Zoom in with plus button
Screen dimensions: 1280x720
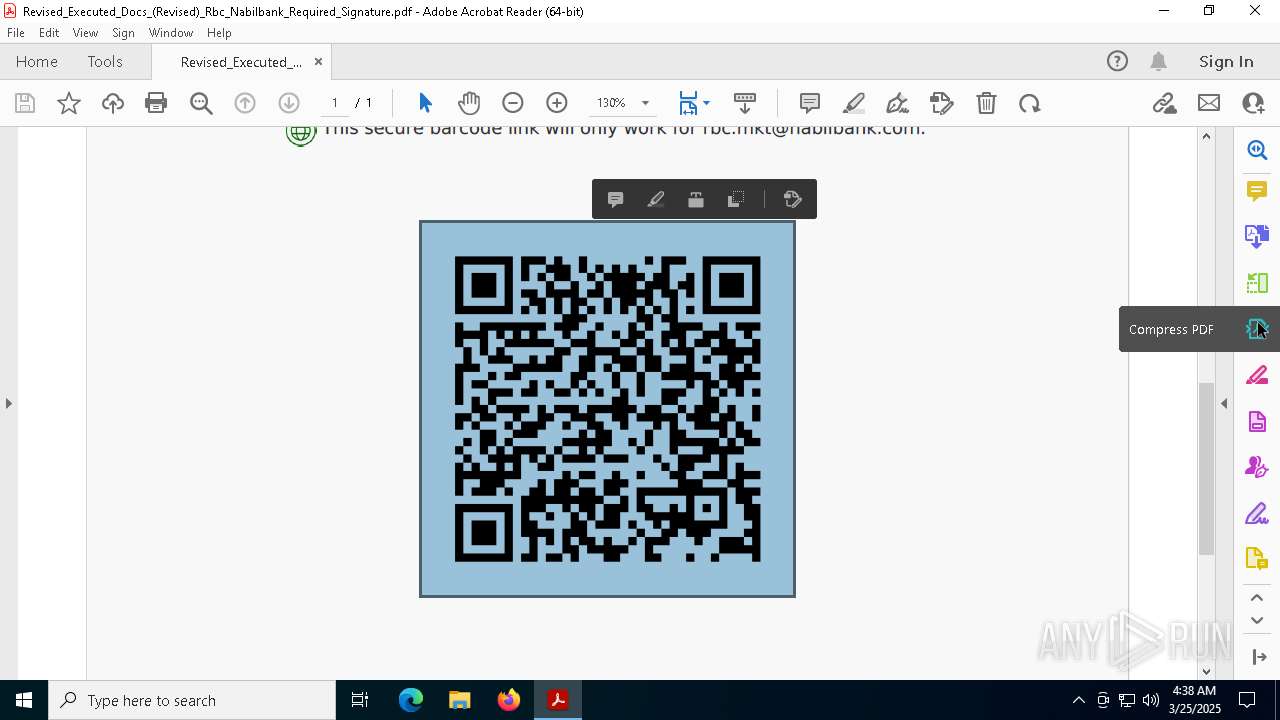click(x=557, y=103)
